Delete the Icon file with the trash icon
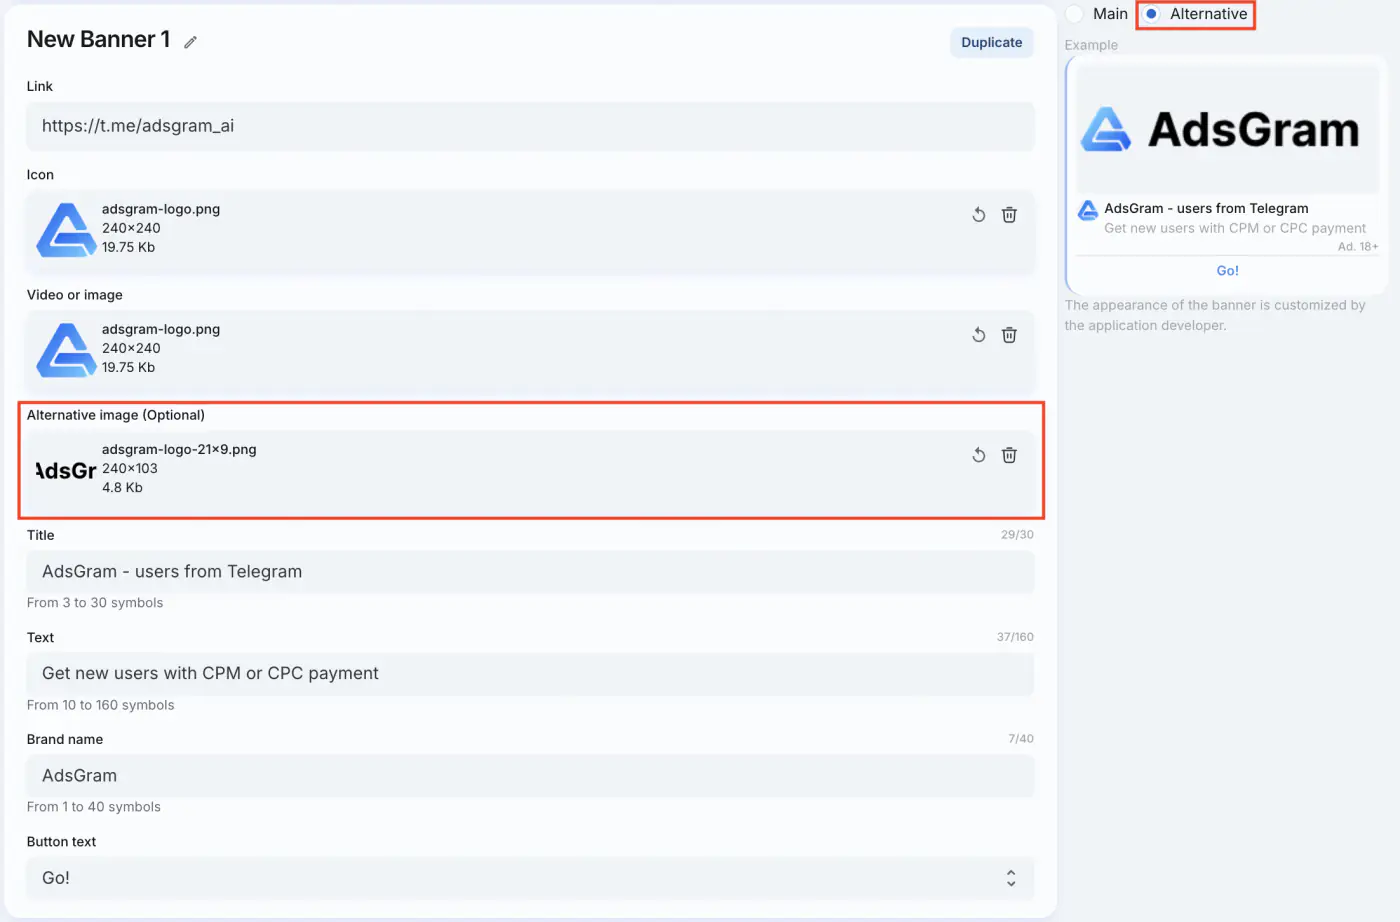The image size is (1400, 922). point(1010,215)
